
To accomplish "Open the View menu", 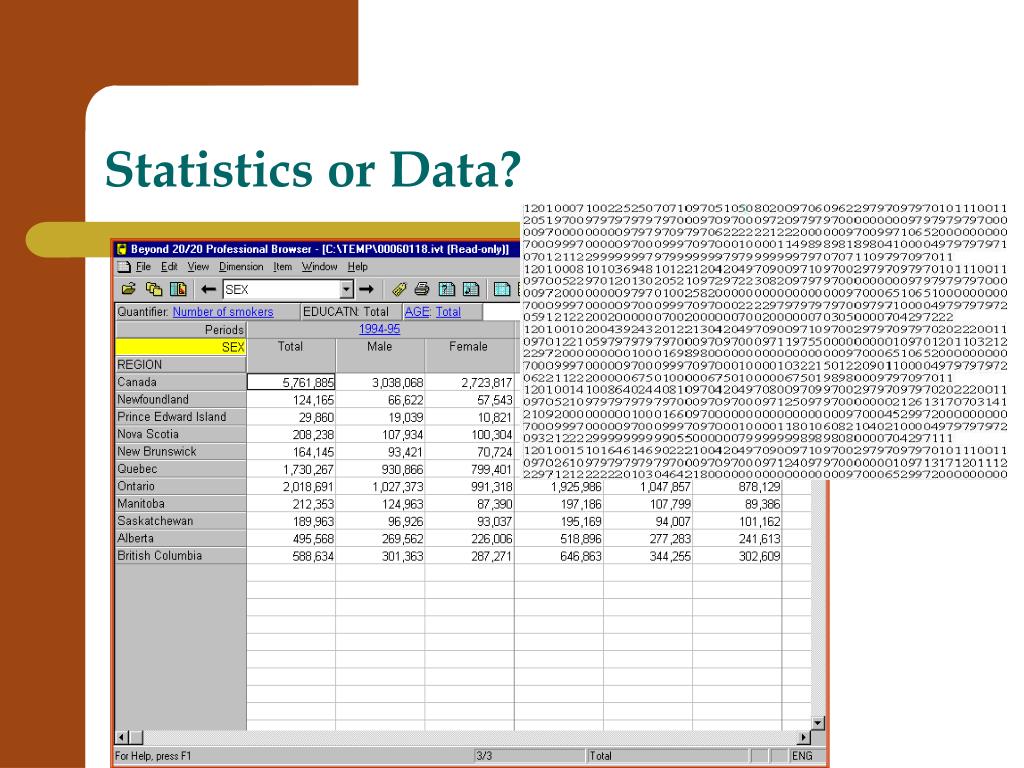I will [x=198, y=266].
